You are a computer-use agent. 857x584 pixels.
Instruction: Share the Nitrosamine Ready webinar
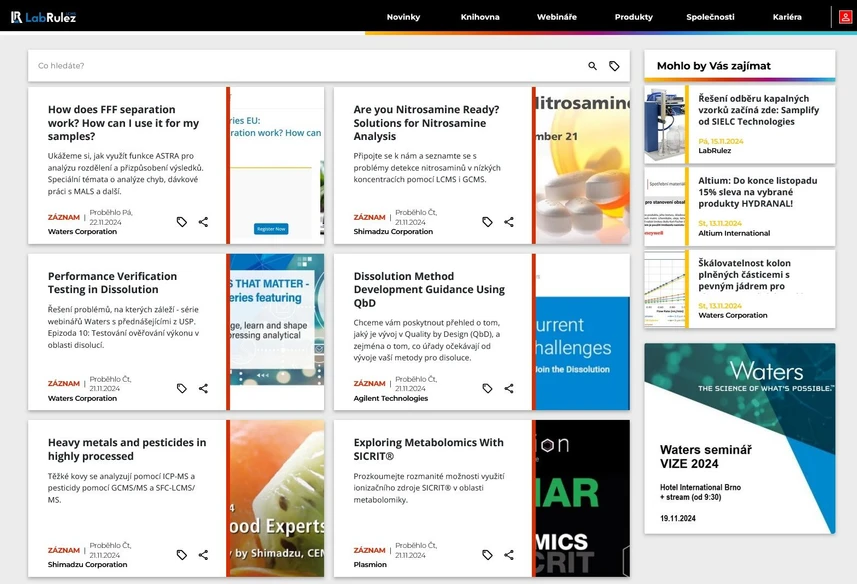[x=509, y=222]
